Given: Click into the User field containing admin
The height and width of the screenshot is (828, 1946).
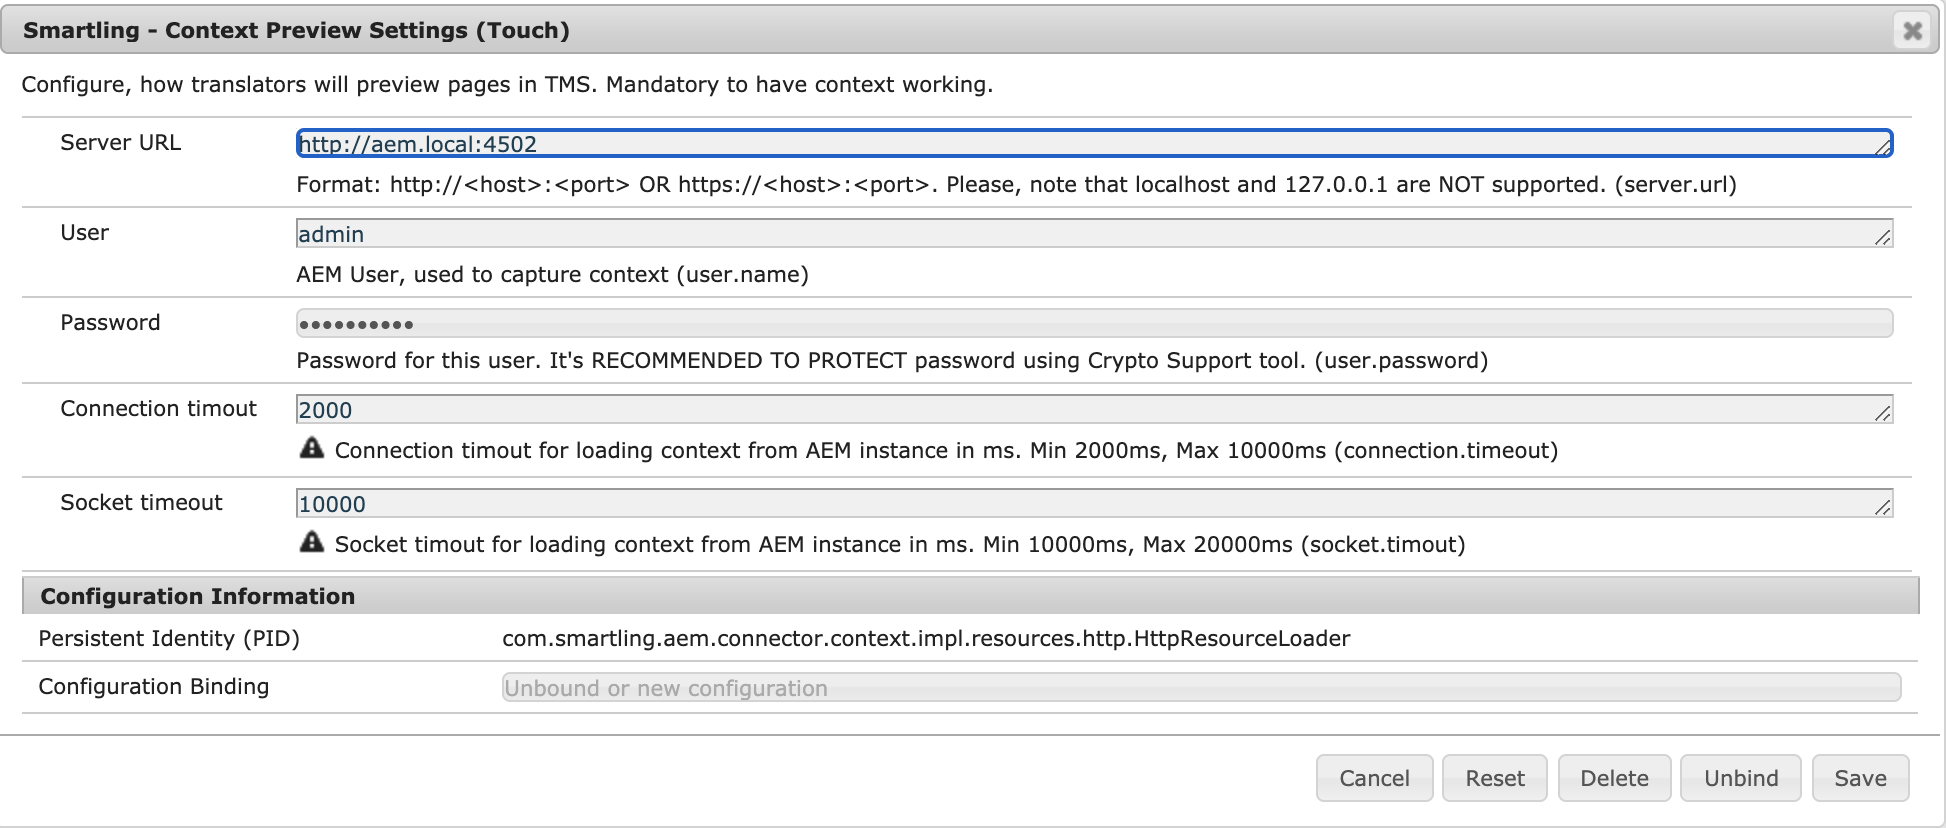Looking at the screenshot, I should pos(1094,234).
